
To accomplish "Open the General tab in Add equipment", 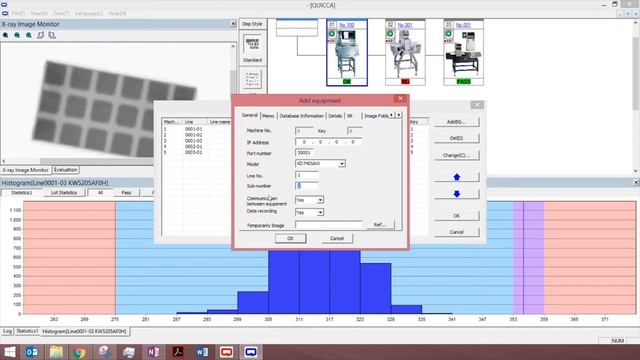I will [x=249, y=116].
